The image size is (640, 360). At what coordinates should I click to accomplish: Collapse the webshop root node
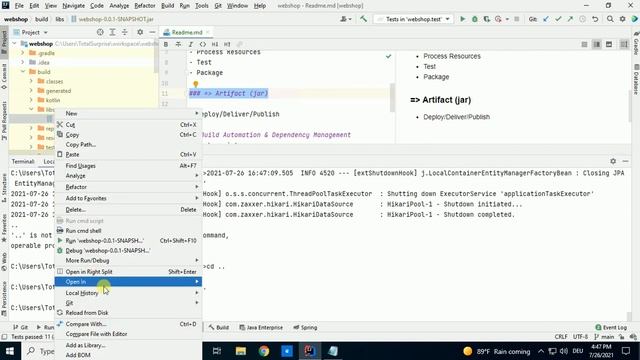[15, 43]
